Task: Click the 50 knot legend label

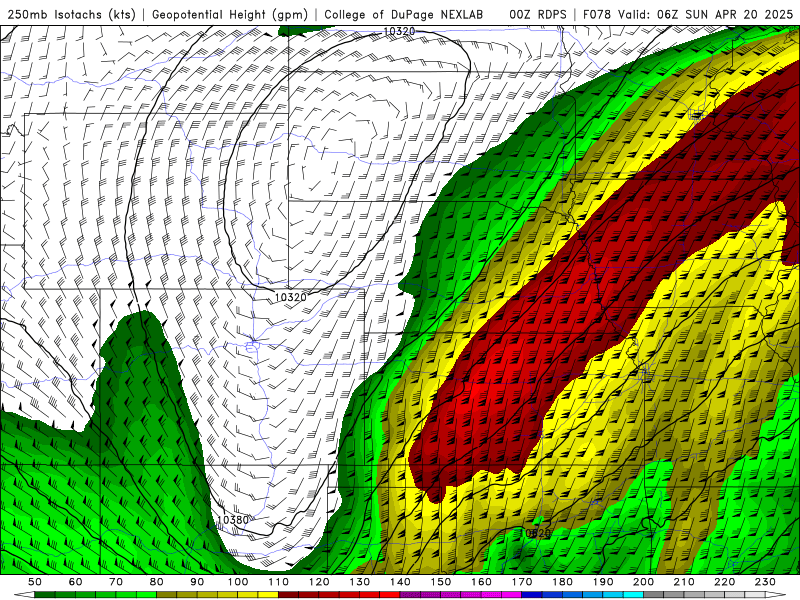Action: [35, 582]
